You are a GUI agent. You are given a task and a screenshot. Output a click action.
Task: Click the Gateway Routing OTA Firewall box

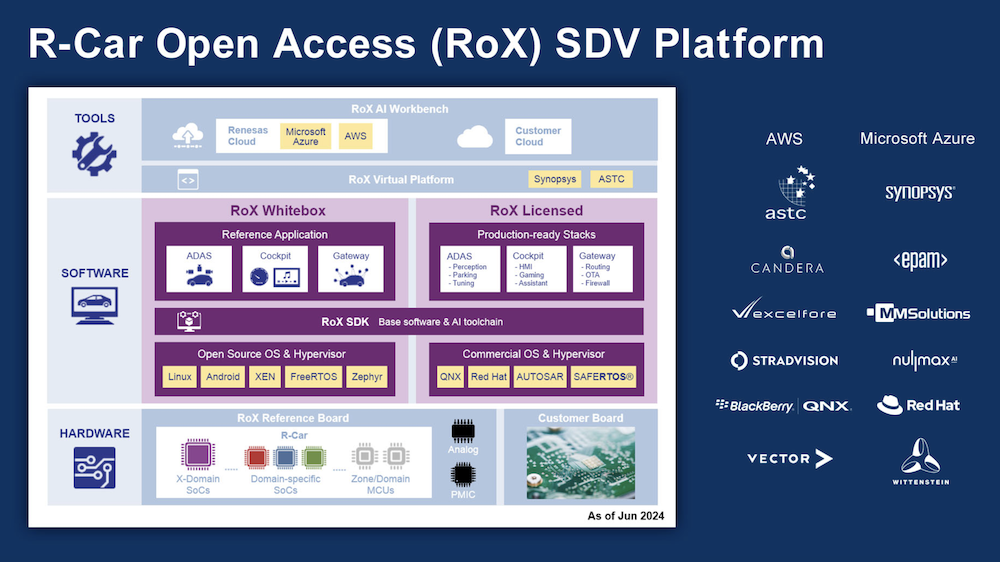[603, 269]
